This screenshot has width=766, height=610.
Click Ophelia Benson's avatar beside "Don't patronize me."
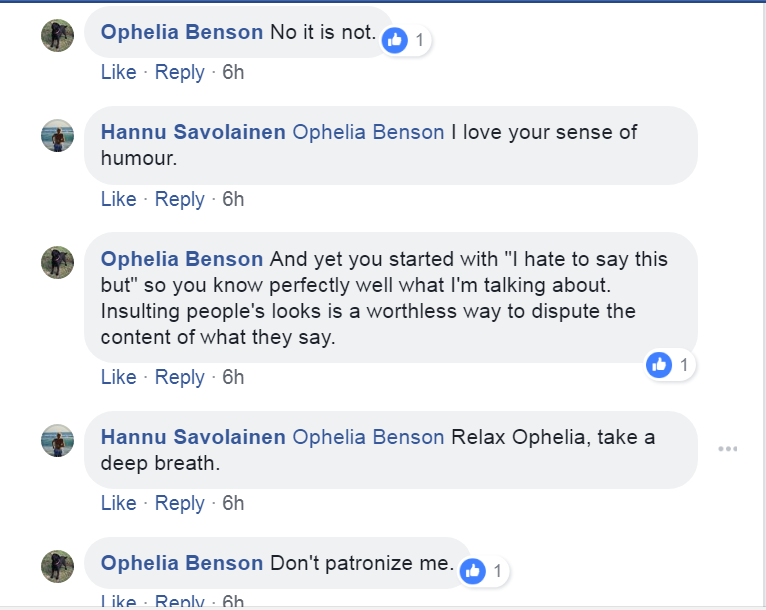pyautogui.click(x=57, y=565)
